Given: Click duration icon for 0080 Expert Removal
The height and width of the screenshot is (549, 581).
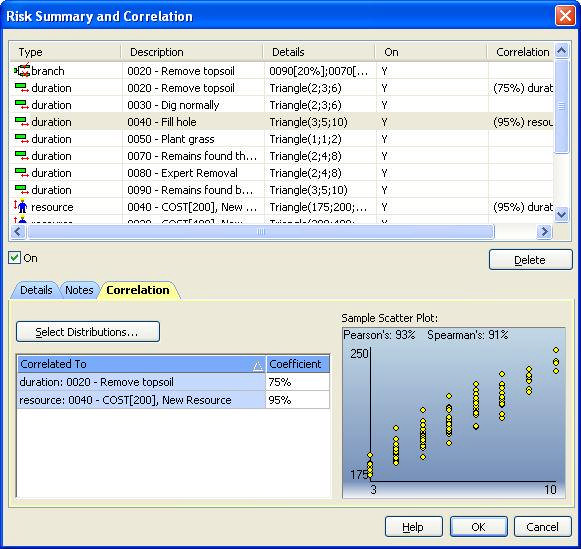Looking at the screenshot, I should coord(21,173).
